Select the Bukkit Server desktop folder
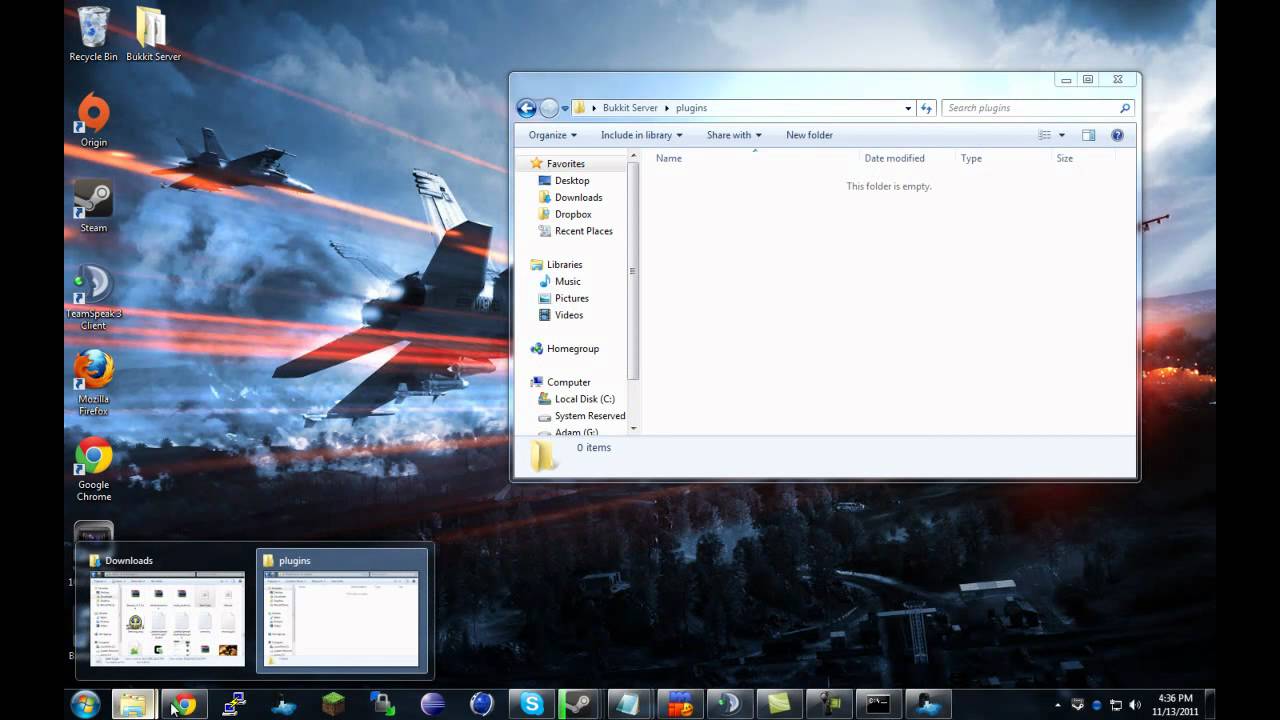 (153, 34)
